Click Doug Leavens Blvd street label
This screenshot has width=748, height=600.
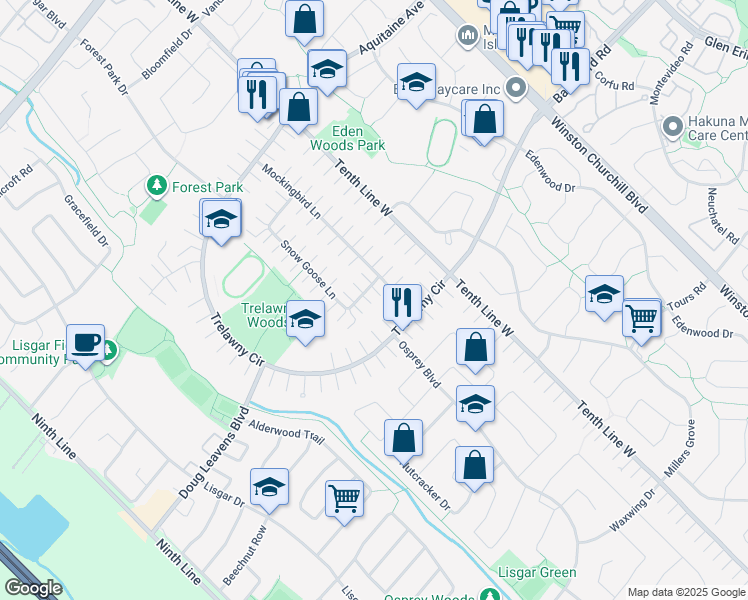215,452
